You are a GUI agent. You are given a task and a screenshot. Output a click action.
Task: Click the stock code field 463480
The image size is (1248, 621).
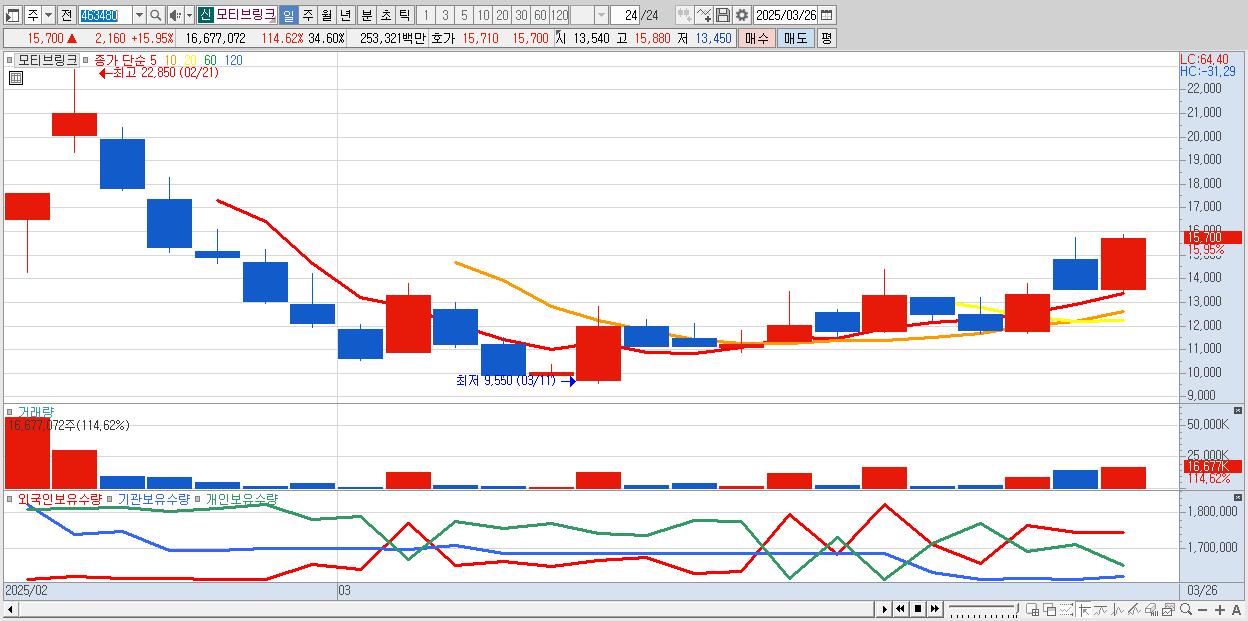coord(105,15)
